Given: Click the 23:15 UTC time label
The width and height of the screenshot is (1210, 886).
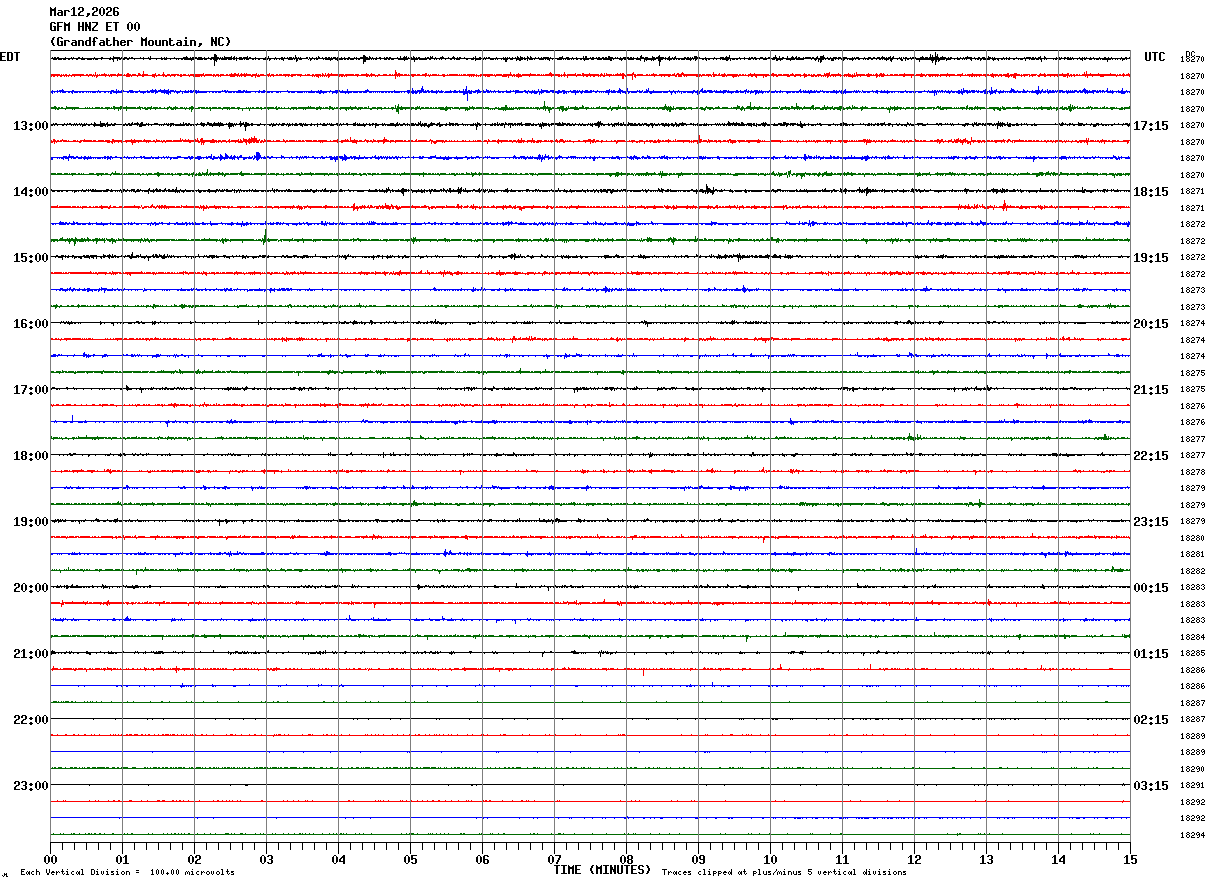Looking at the screenshot, I should point(1150,522).
